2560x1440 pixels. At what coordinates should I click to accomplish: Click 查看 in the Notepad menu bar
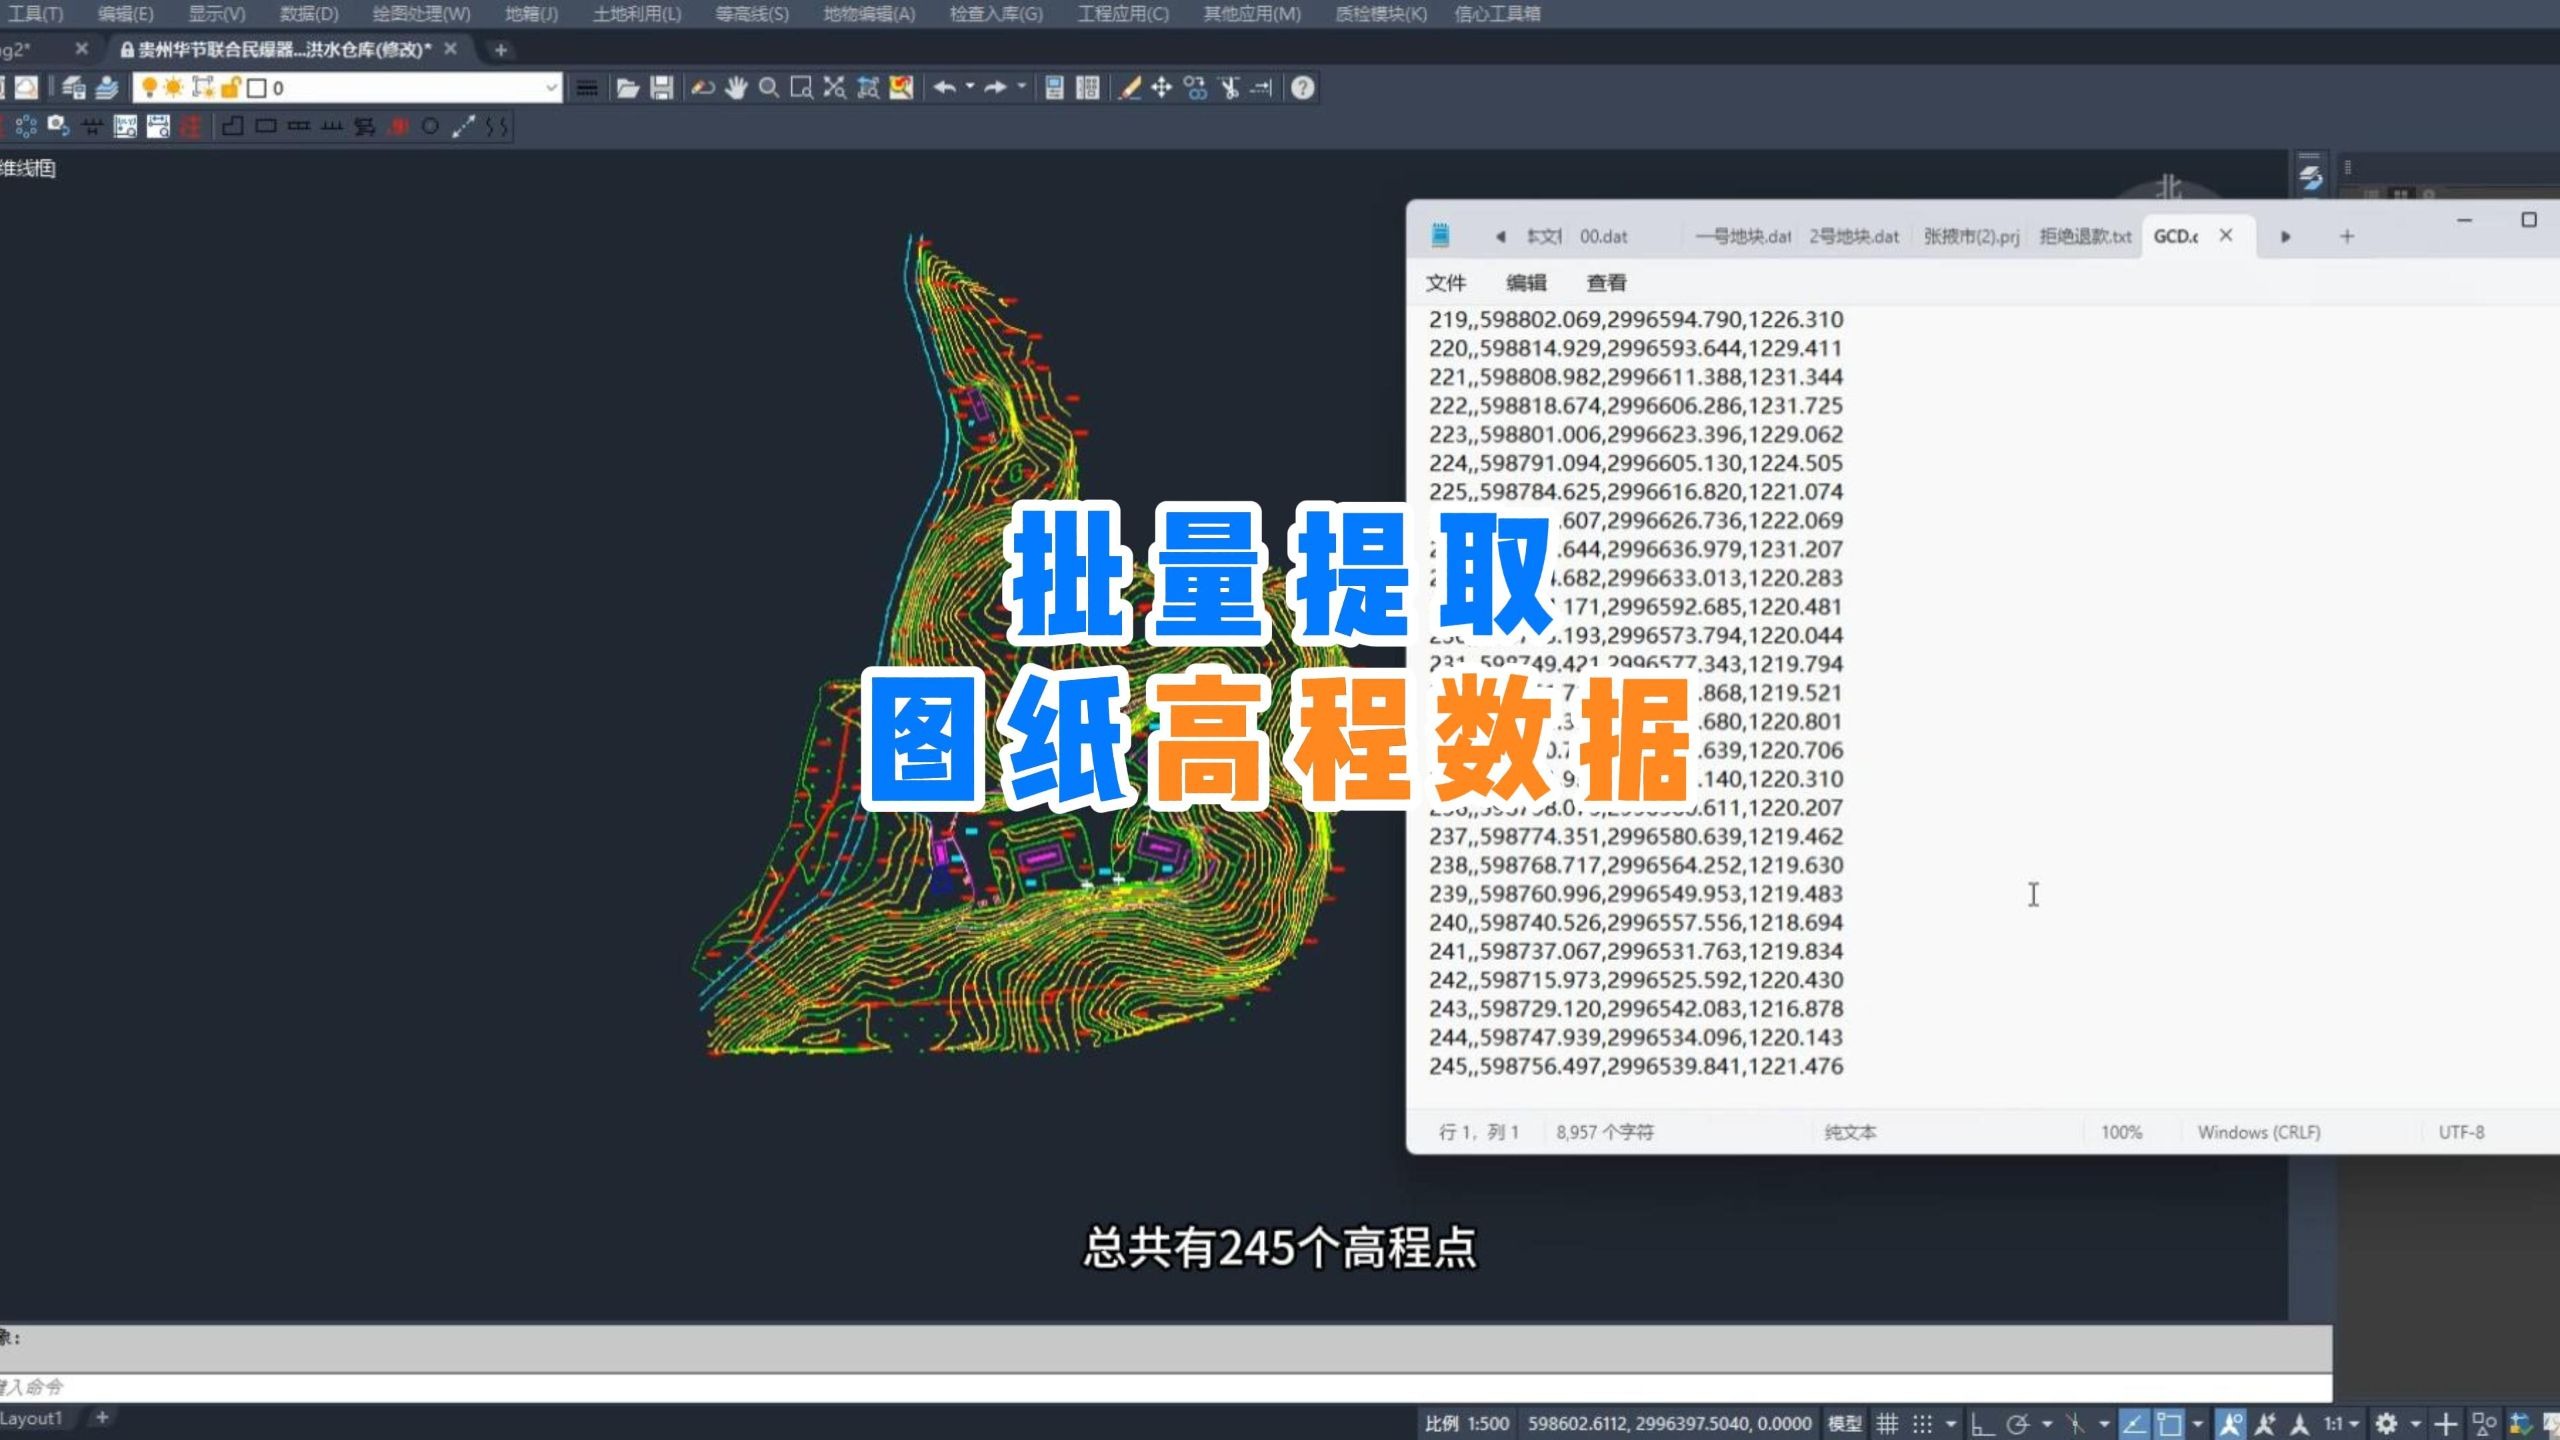coord(1606,283)
